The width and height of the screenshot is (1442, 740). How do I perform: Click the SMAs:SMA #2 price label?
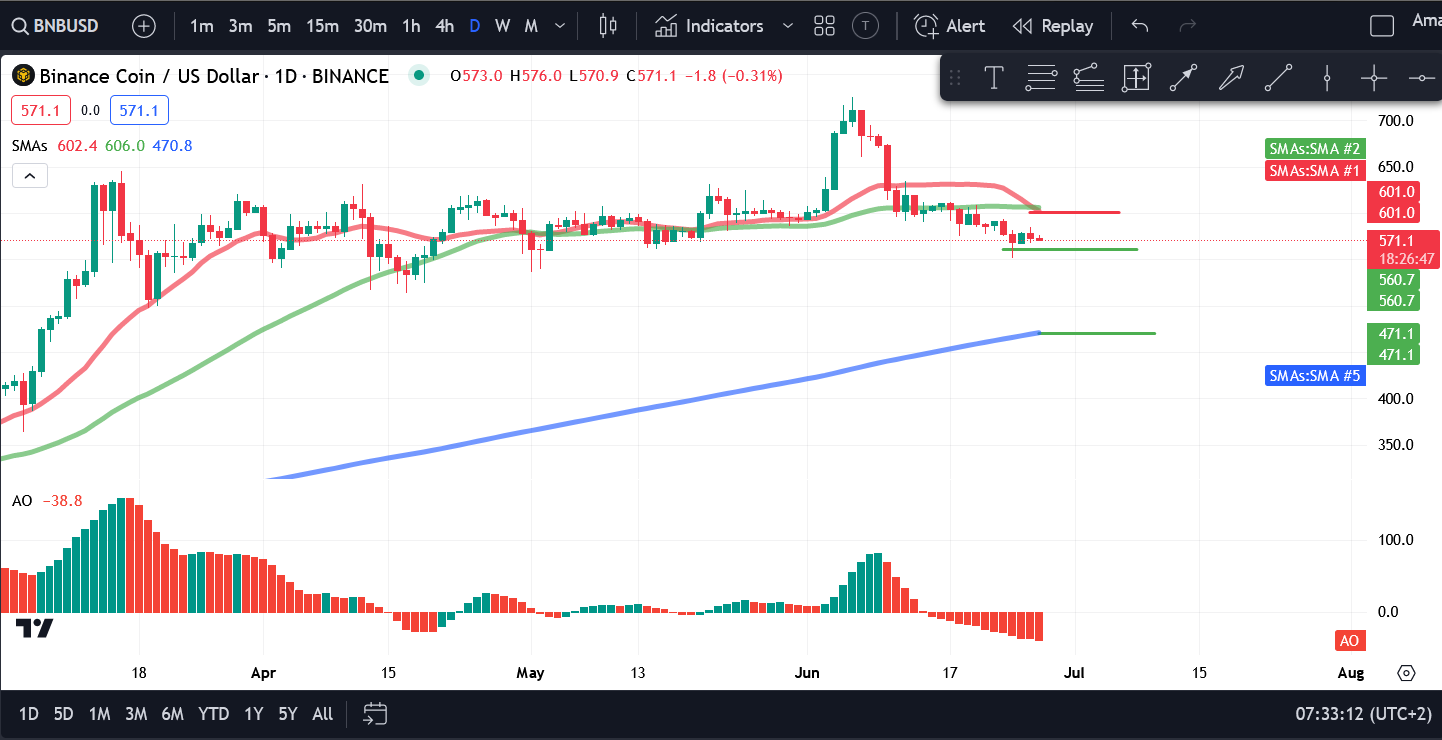[1315, 149]
